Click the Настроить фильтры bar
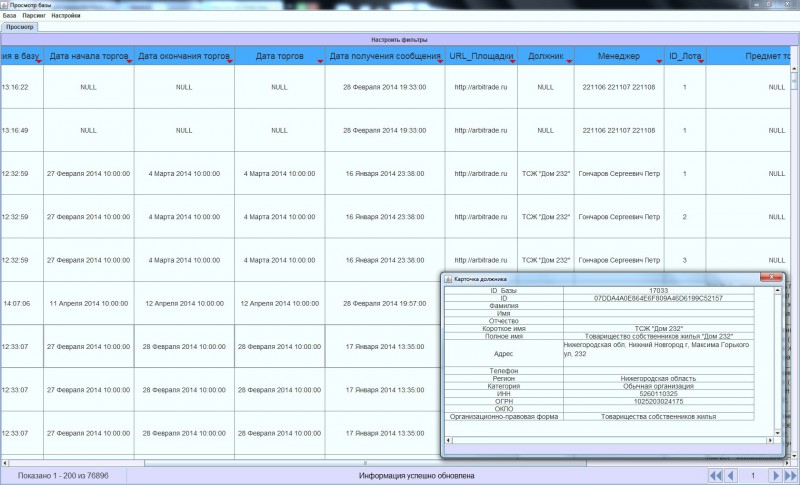 [x=399, y=39]
